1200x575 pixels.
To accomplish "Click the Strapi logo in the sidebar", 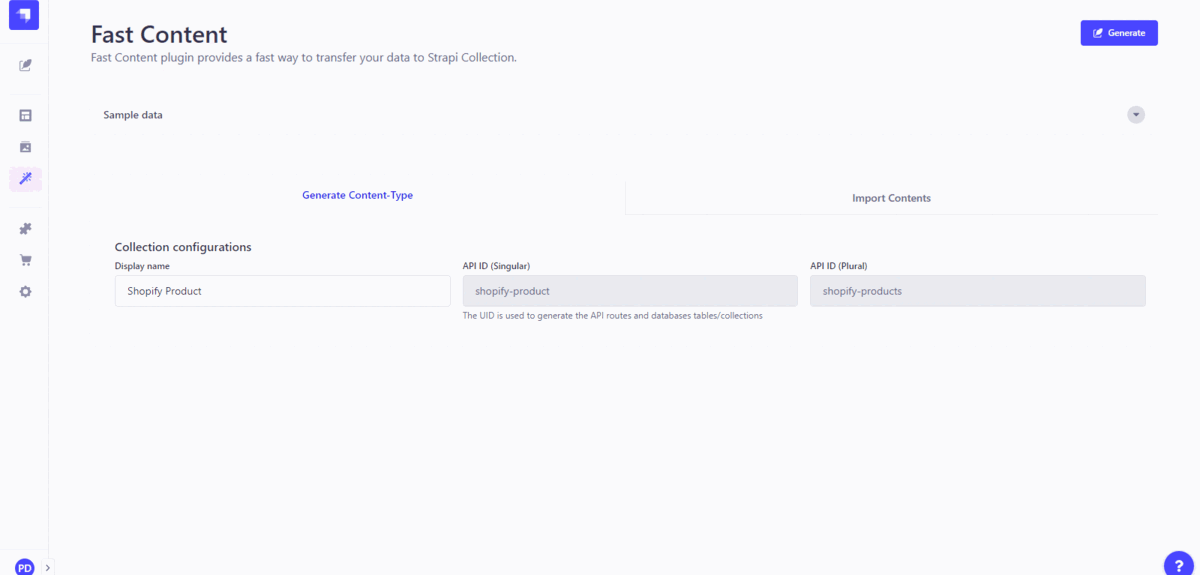I will [x=24, y=16].
